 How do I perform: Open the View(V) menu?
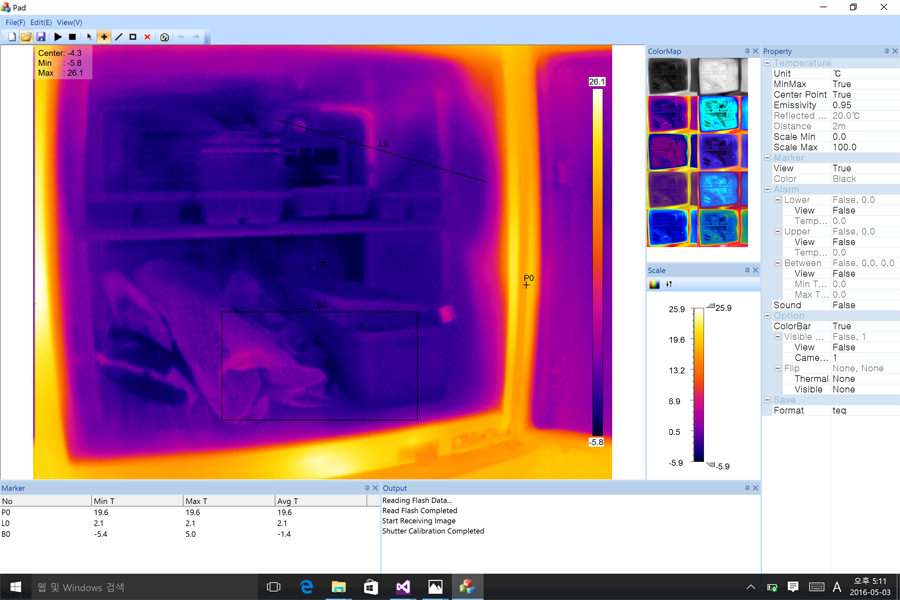point(69,22)
